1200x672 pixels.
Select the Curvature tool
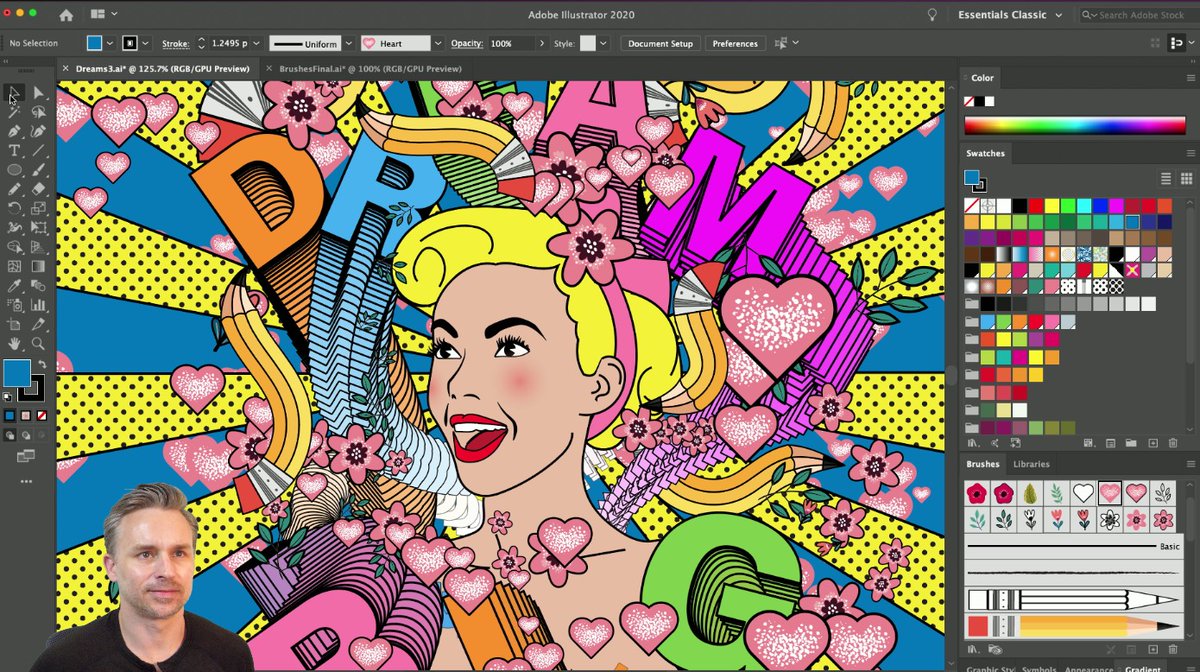[38, 131]
